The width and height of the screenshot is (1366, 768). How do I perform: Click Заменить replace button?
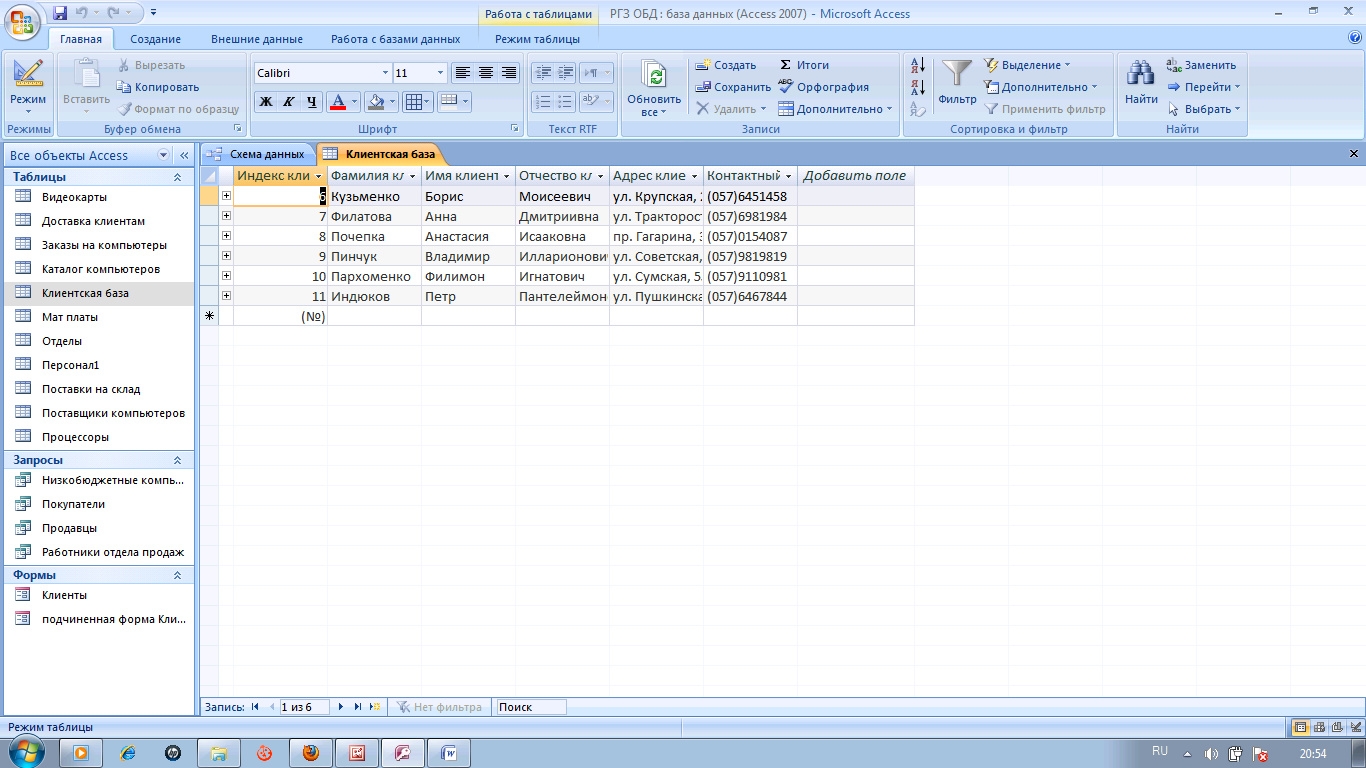1201,65
